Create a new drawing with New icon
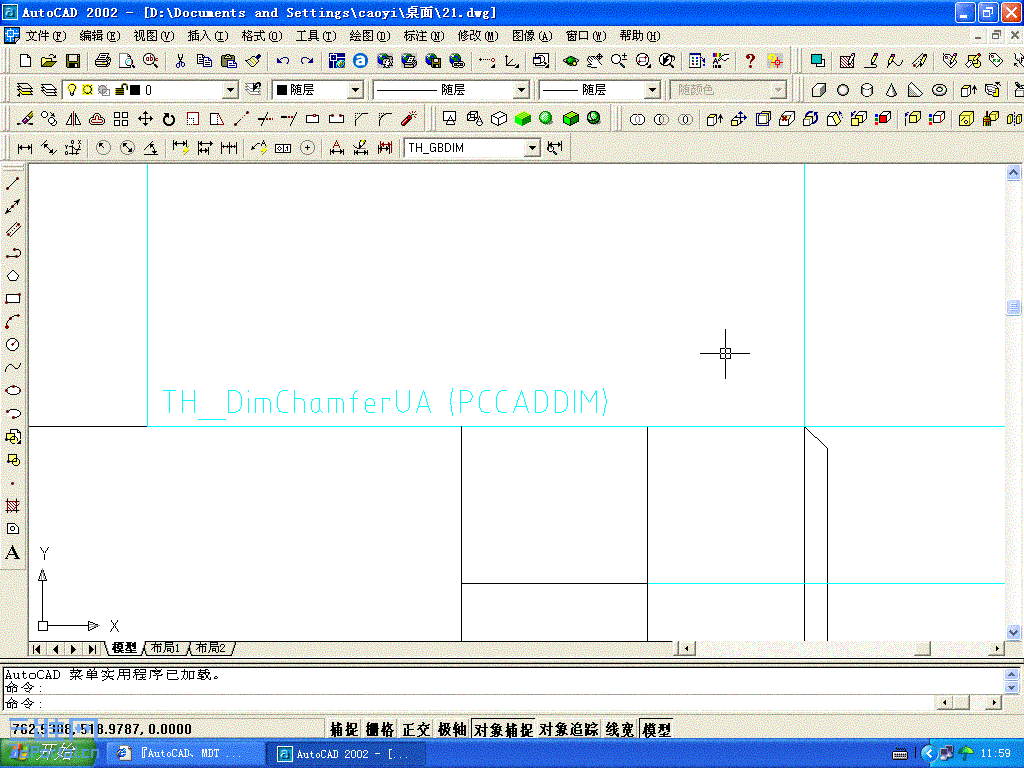Screen dimensions: 1024x768 (x=25, y=61)
